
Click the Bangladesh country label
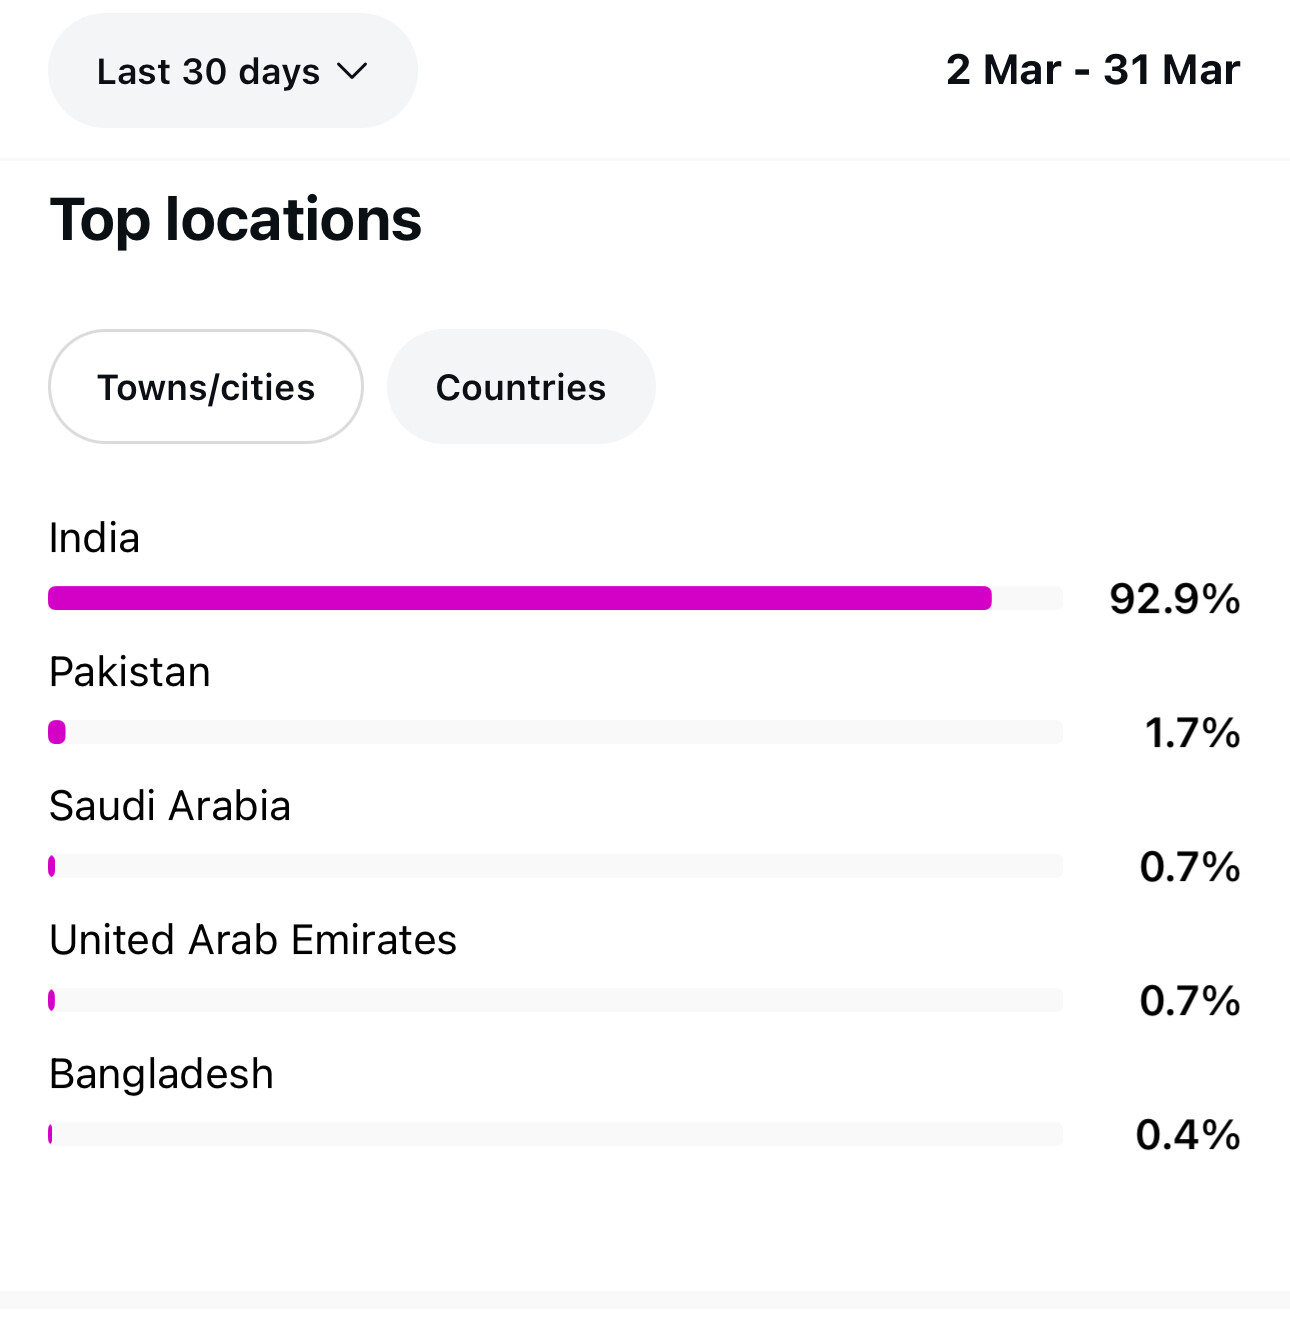pos(161,1074)
